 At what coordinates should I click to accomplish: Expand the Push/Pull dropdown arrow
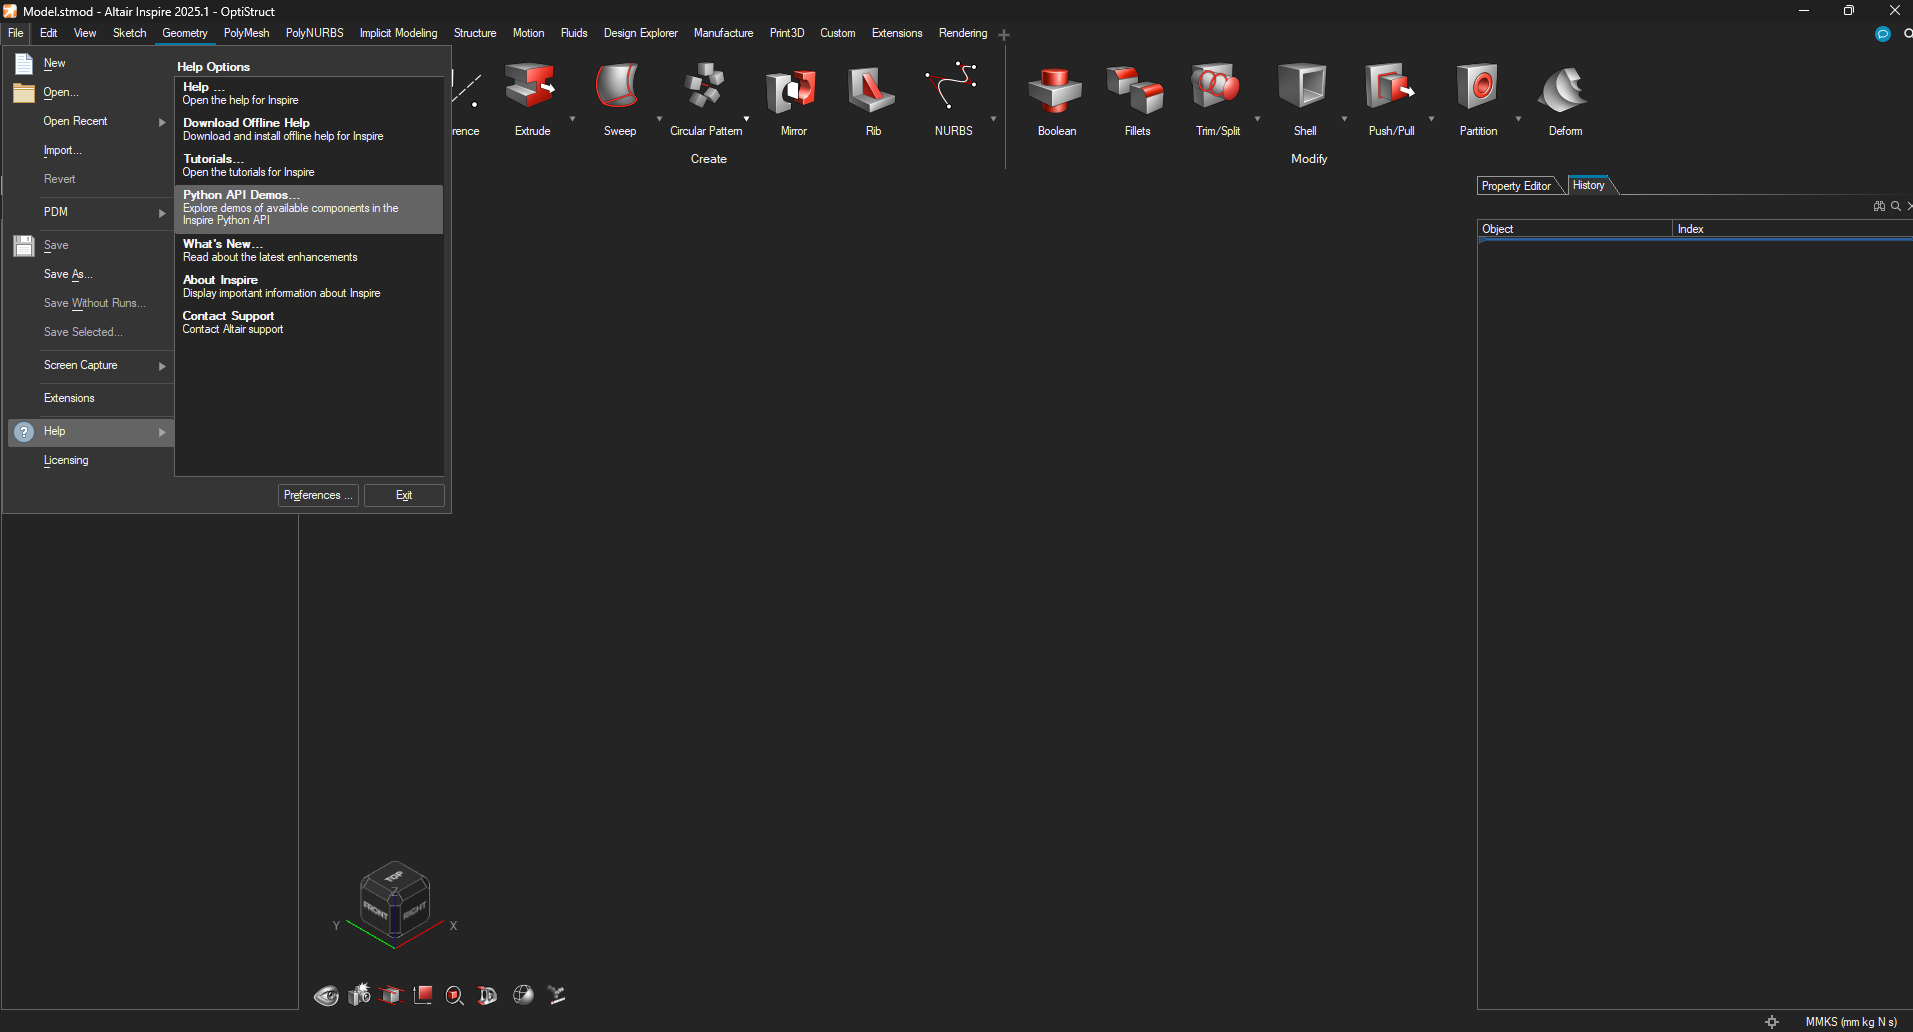[1431, 119]
